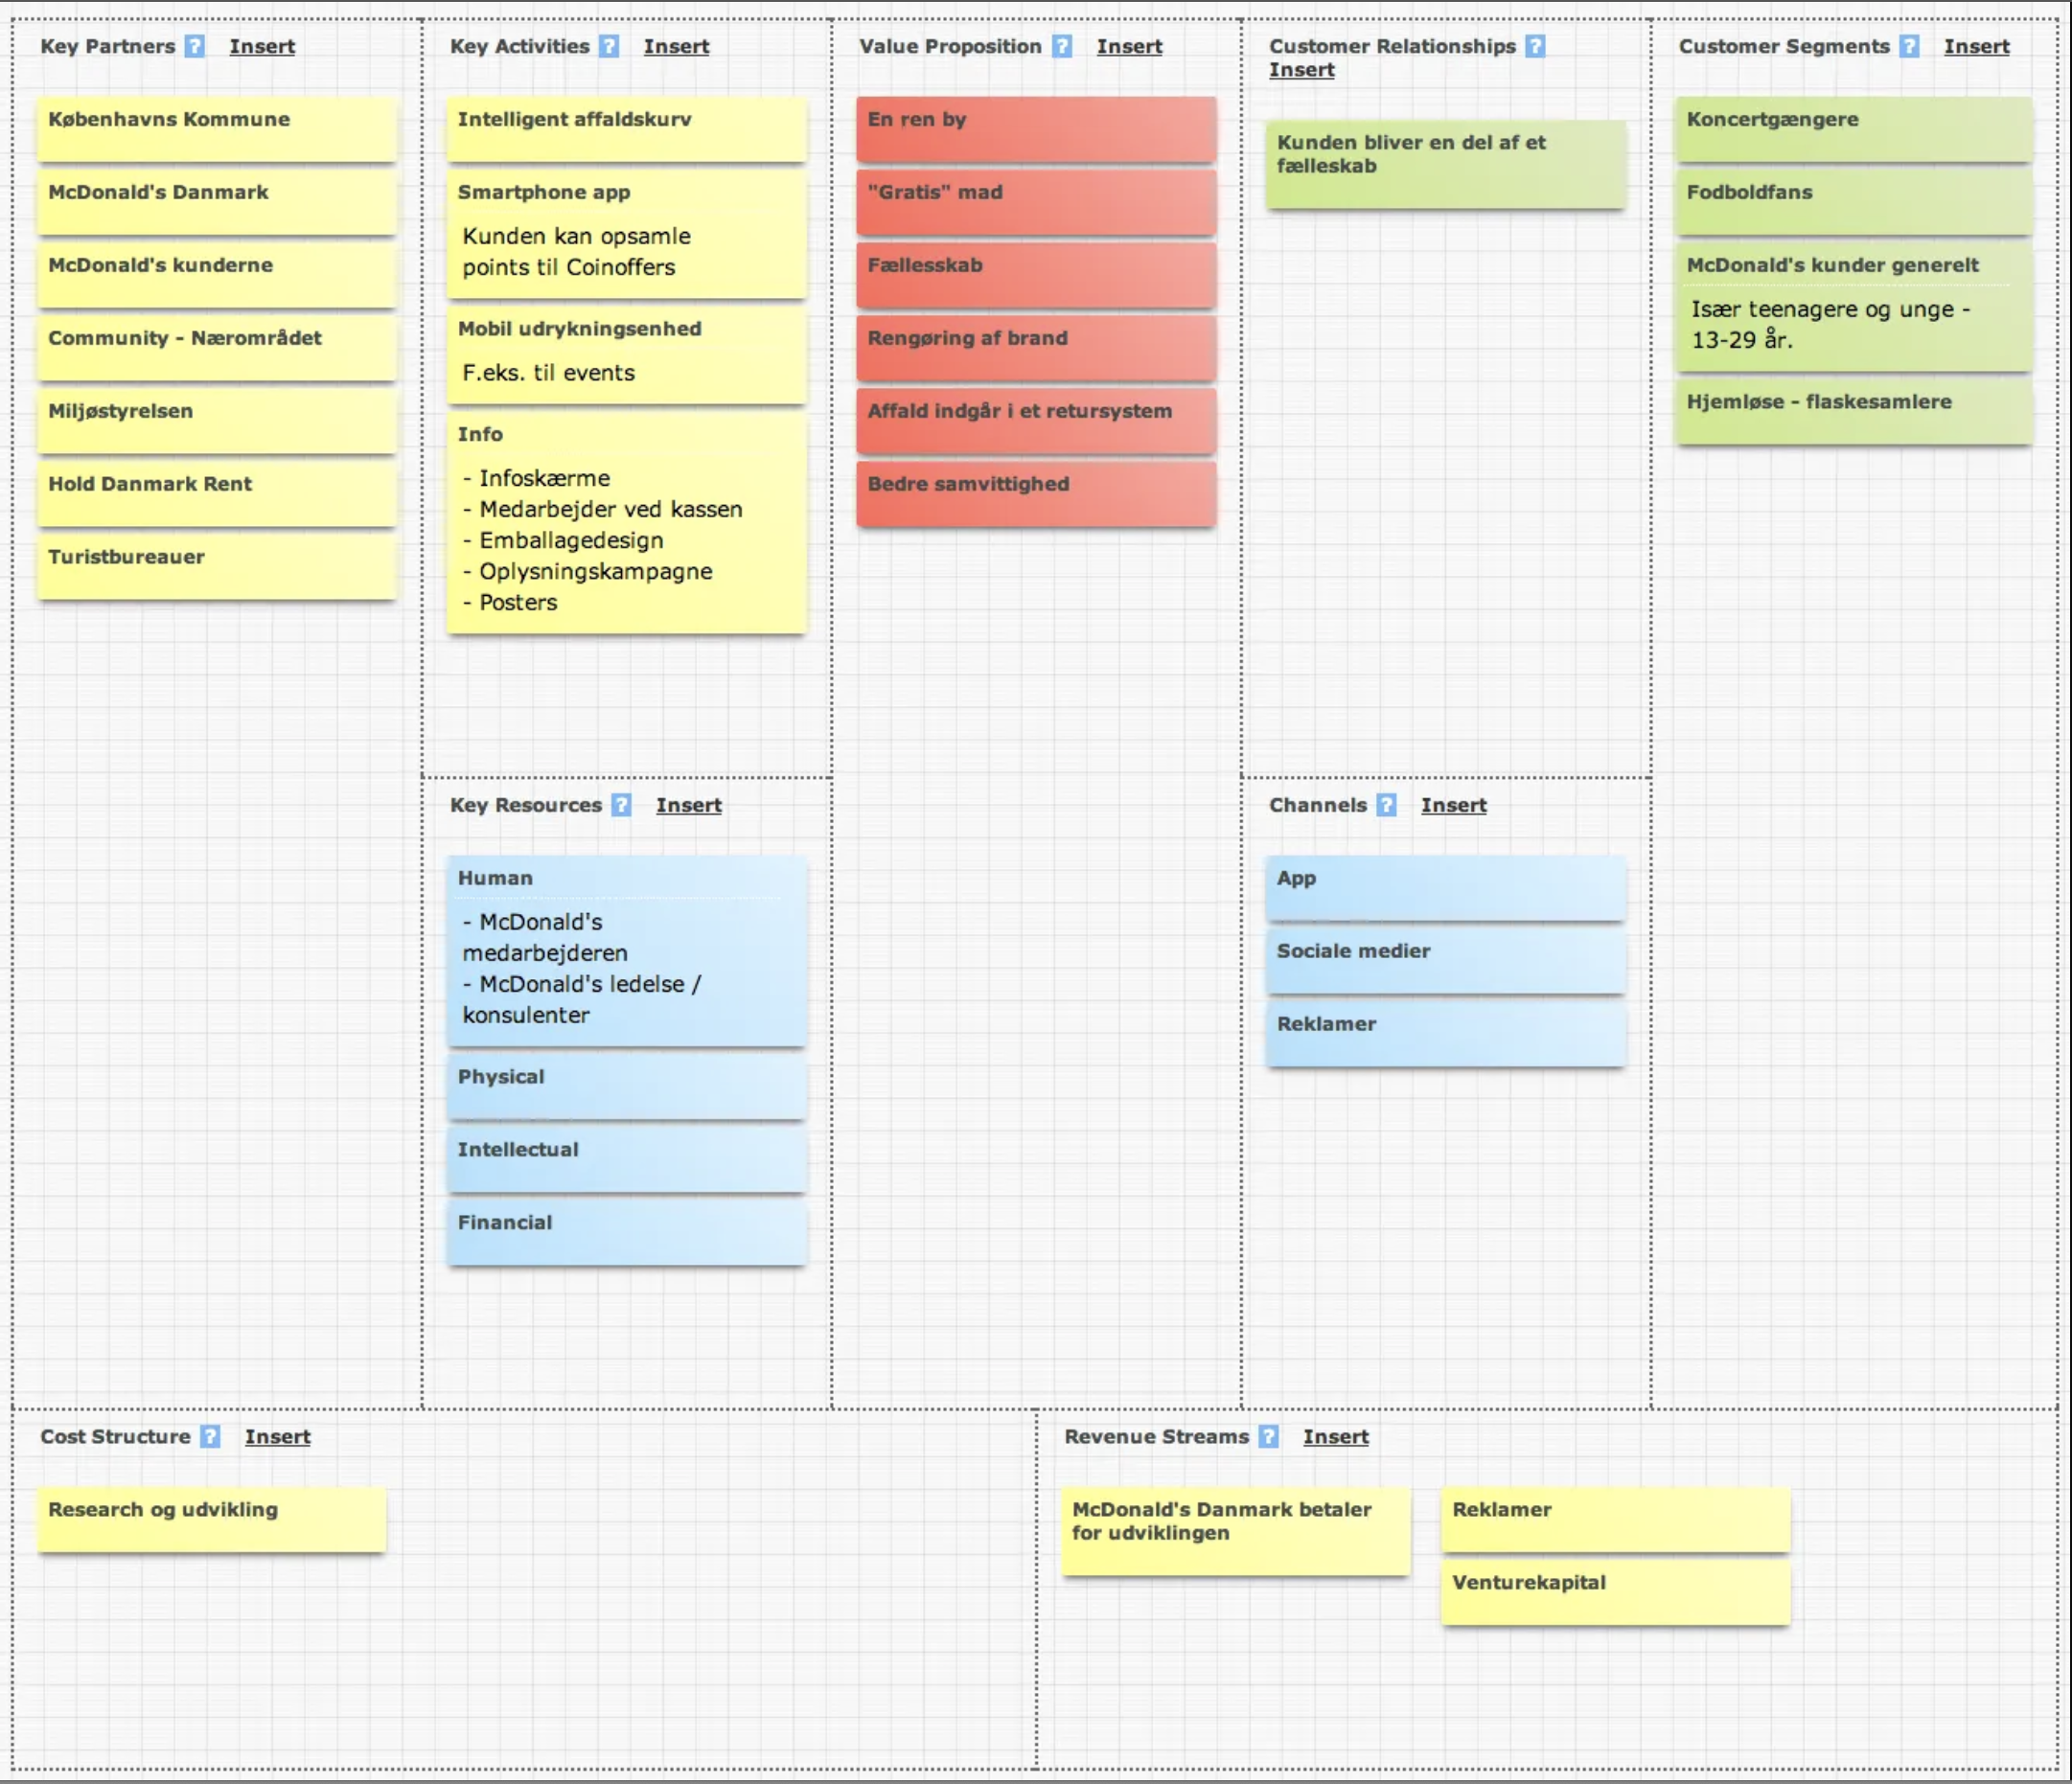Image resolution: width=2072 pixels, height=1784 pixels.
Task: Open the Key Partners help icon
Action: 195,46
